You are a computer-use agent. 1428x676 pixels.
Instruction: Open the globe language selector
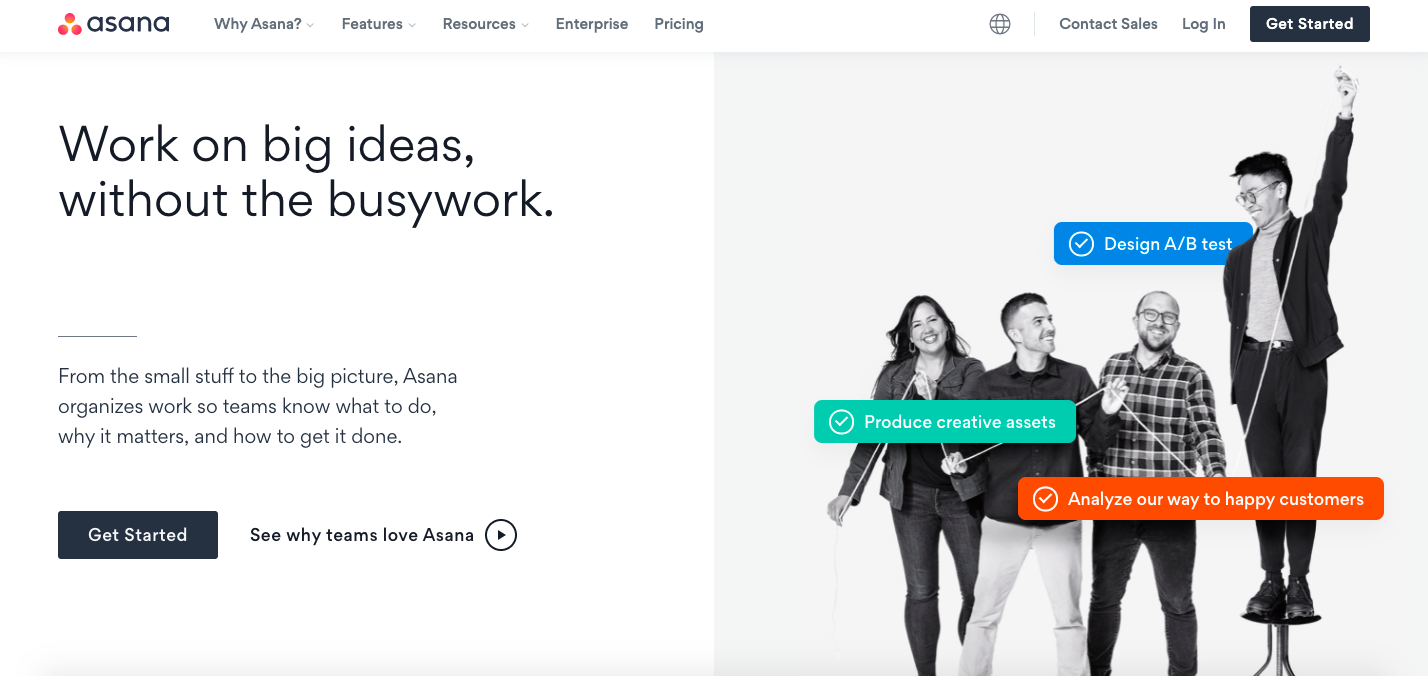[x=1000, y=24]
